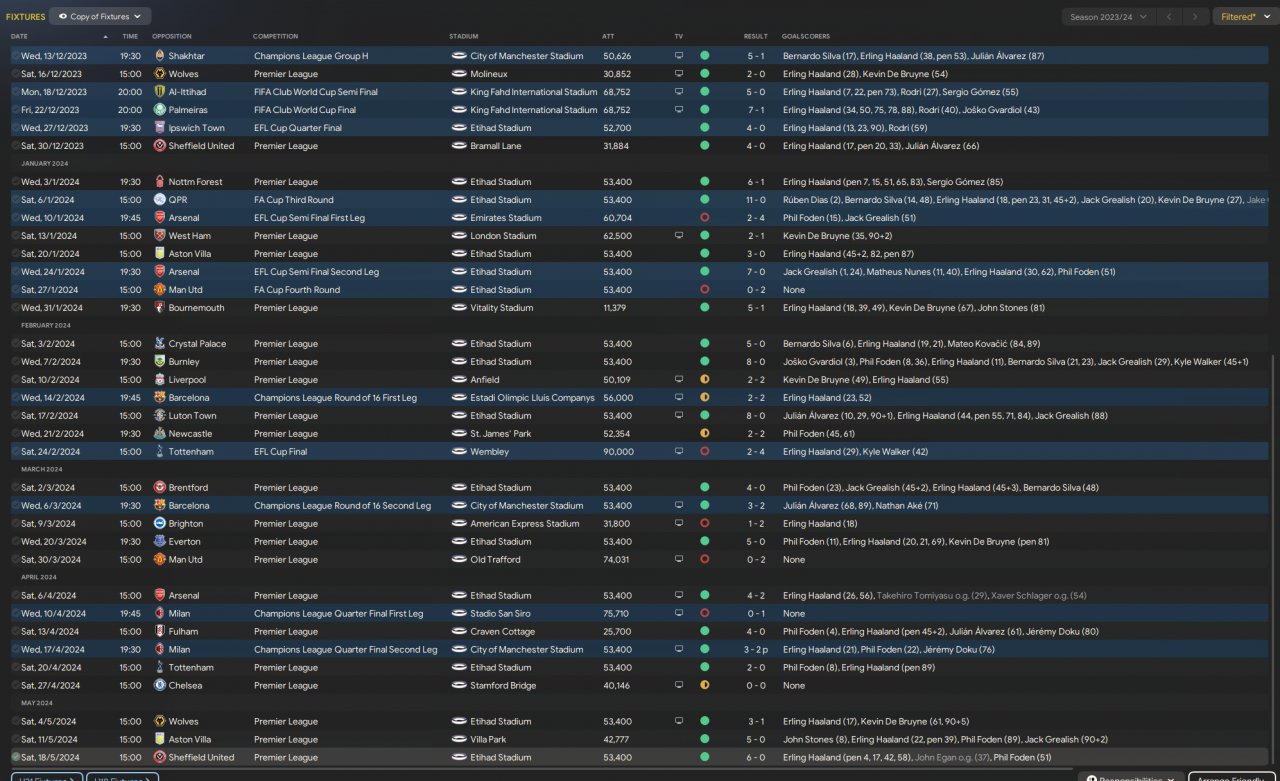Click the stadium icon beside Anfield
Image resolution: width=1280 pixels, height=781 pixels.
point(459,380)
